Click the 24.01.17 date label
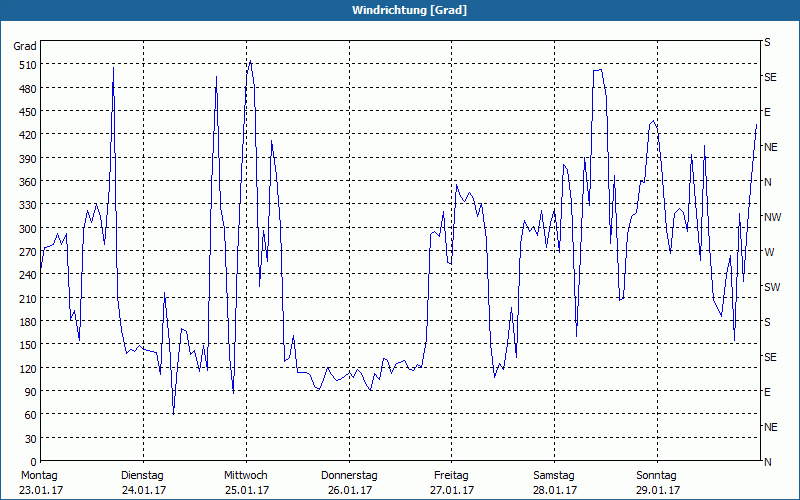The height and width of the screenshot is (500, 800). tap(144, 490)
